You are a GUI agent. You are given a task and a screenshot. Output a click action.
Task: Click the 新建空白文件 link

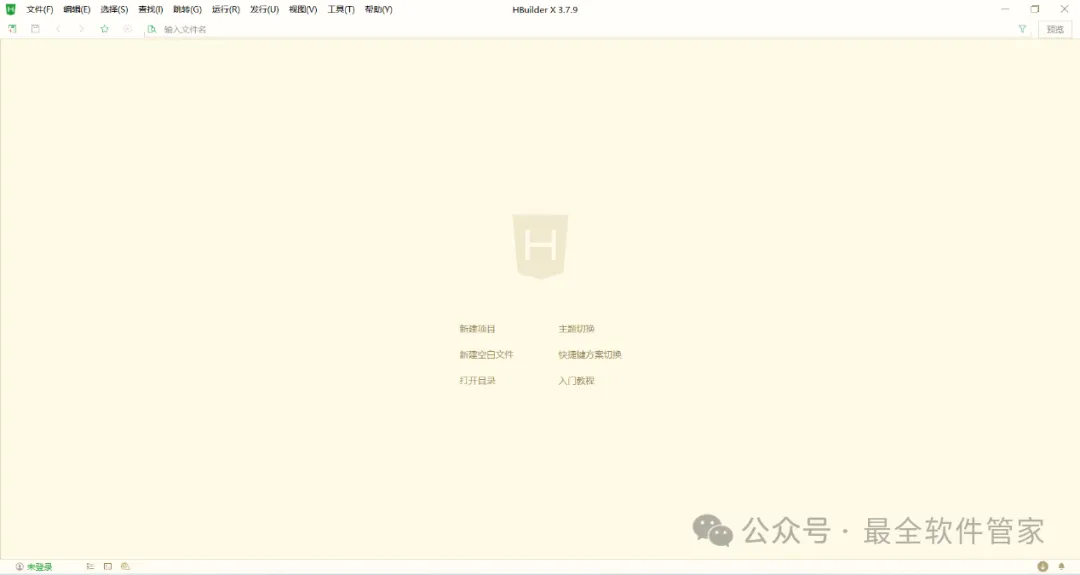coord(486,355)
